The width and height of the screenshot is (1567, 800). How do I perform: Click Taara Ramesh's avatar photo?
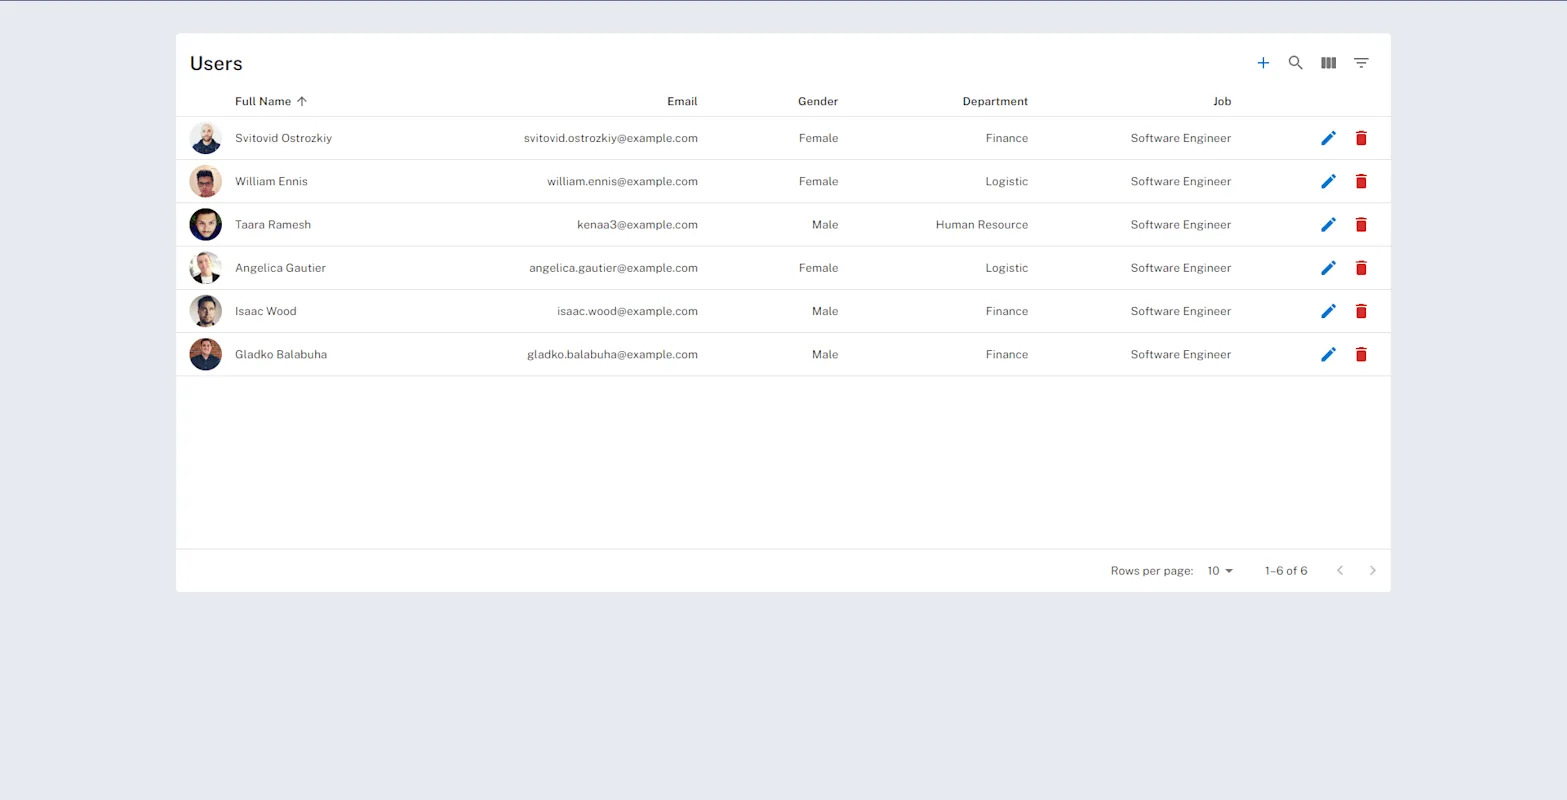click(x=206, y=224)
